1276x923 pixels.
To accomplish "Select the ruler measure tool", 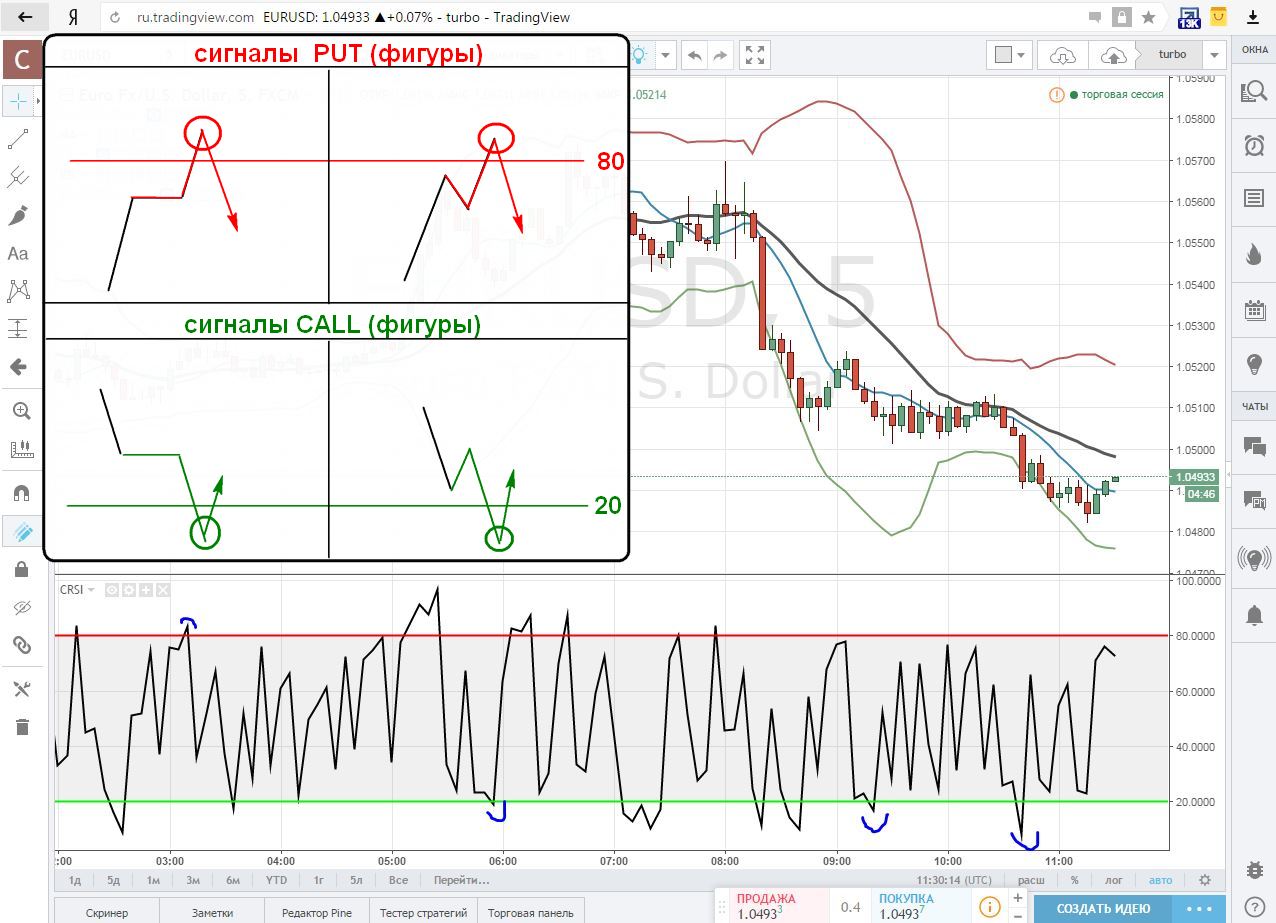I will click(x=21, y=449).
